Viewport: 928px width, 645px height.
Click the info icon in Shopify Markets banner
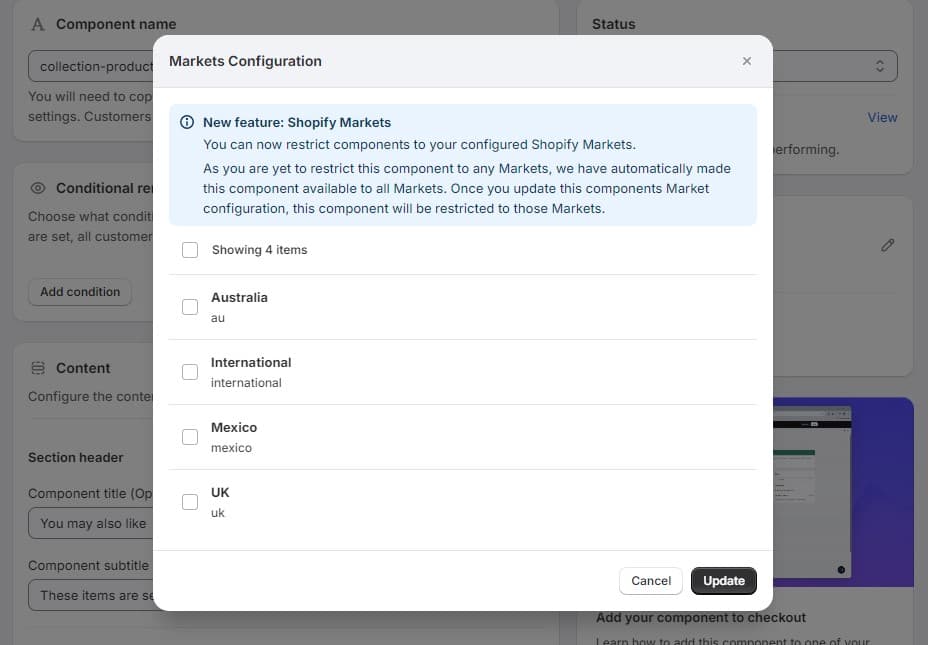pyautogui.click(x=187, y=122)
